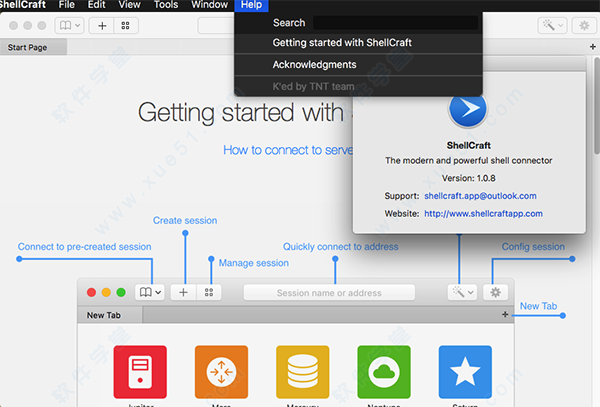600x407 pixels.
Task: Click the Create session label
Action: (185, 220)
